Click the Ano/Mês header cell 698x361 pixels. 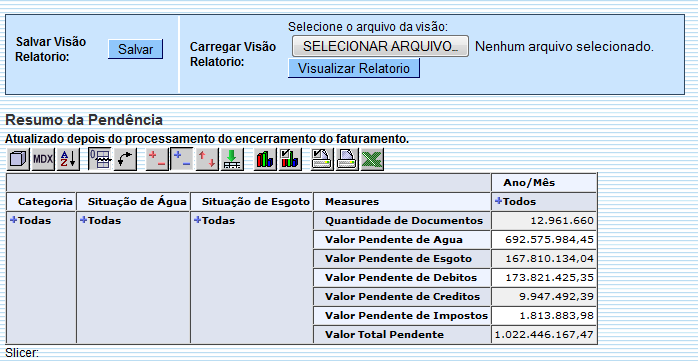pos(544,183)
